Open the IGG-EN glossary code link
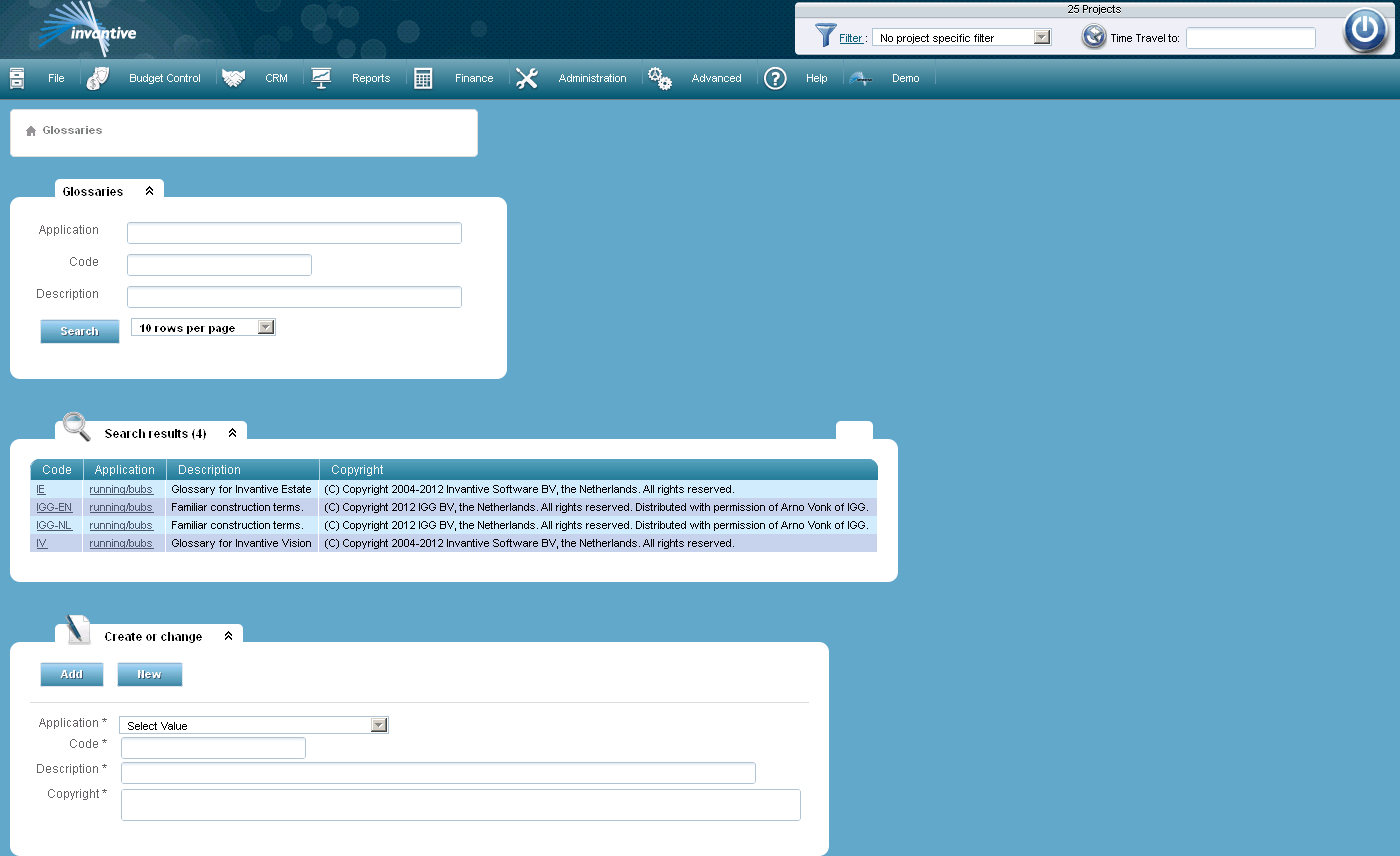This screenshot has width=1400, height=856. (x=54, y=507)
